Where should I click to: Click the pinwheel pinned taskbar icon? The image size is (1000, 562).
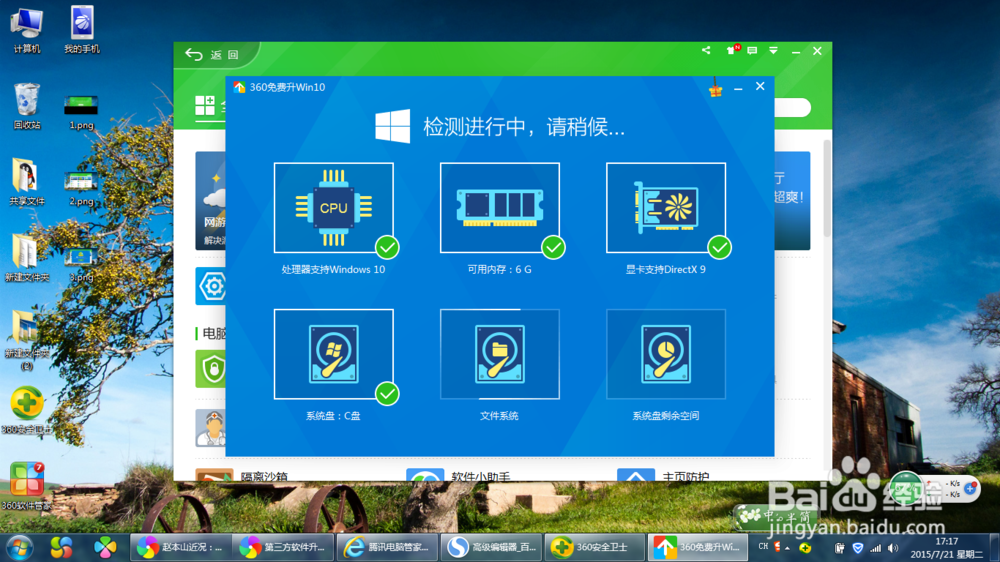(105, 547)
